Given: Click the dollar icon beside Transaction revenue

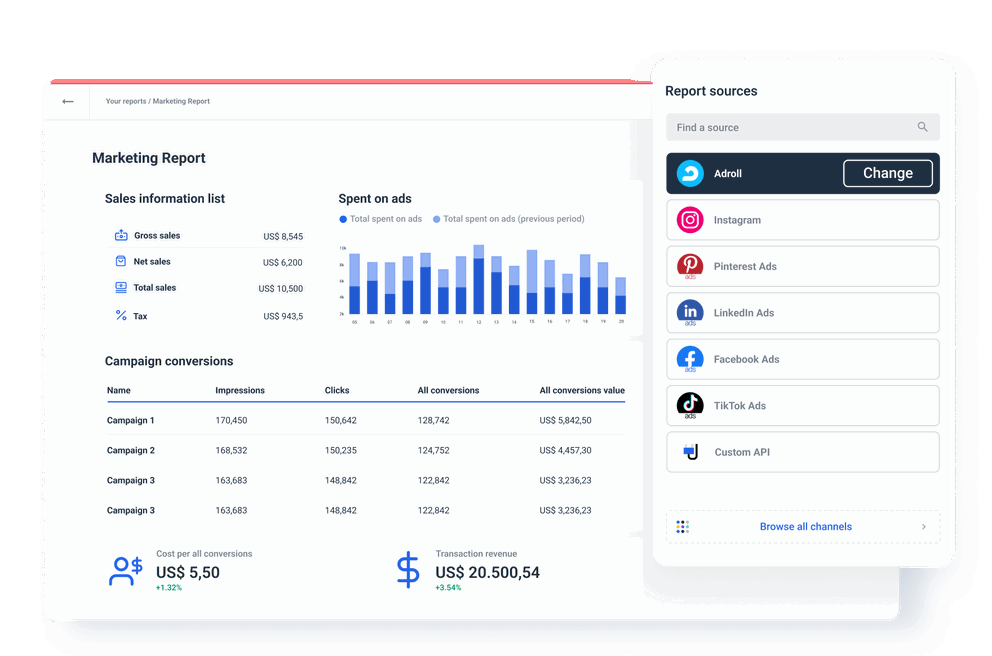Looking at the screenshot, I should coord(407,569).
